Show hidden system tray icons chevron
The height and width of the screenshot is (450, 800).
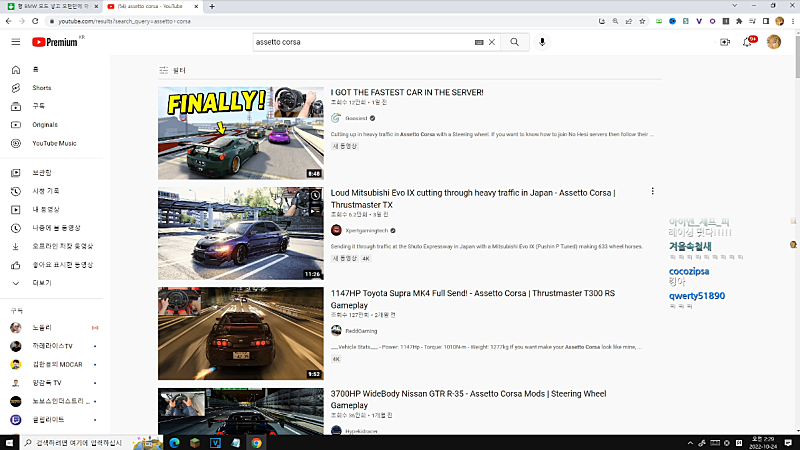(x=690, y=443)
